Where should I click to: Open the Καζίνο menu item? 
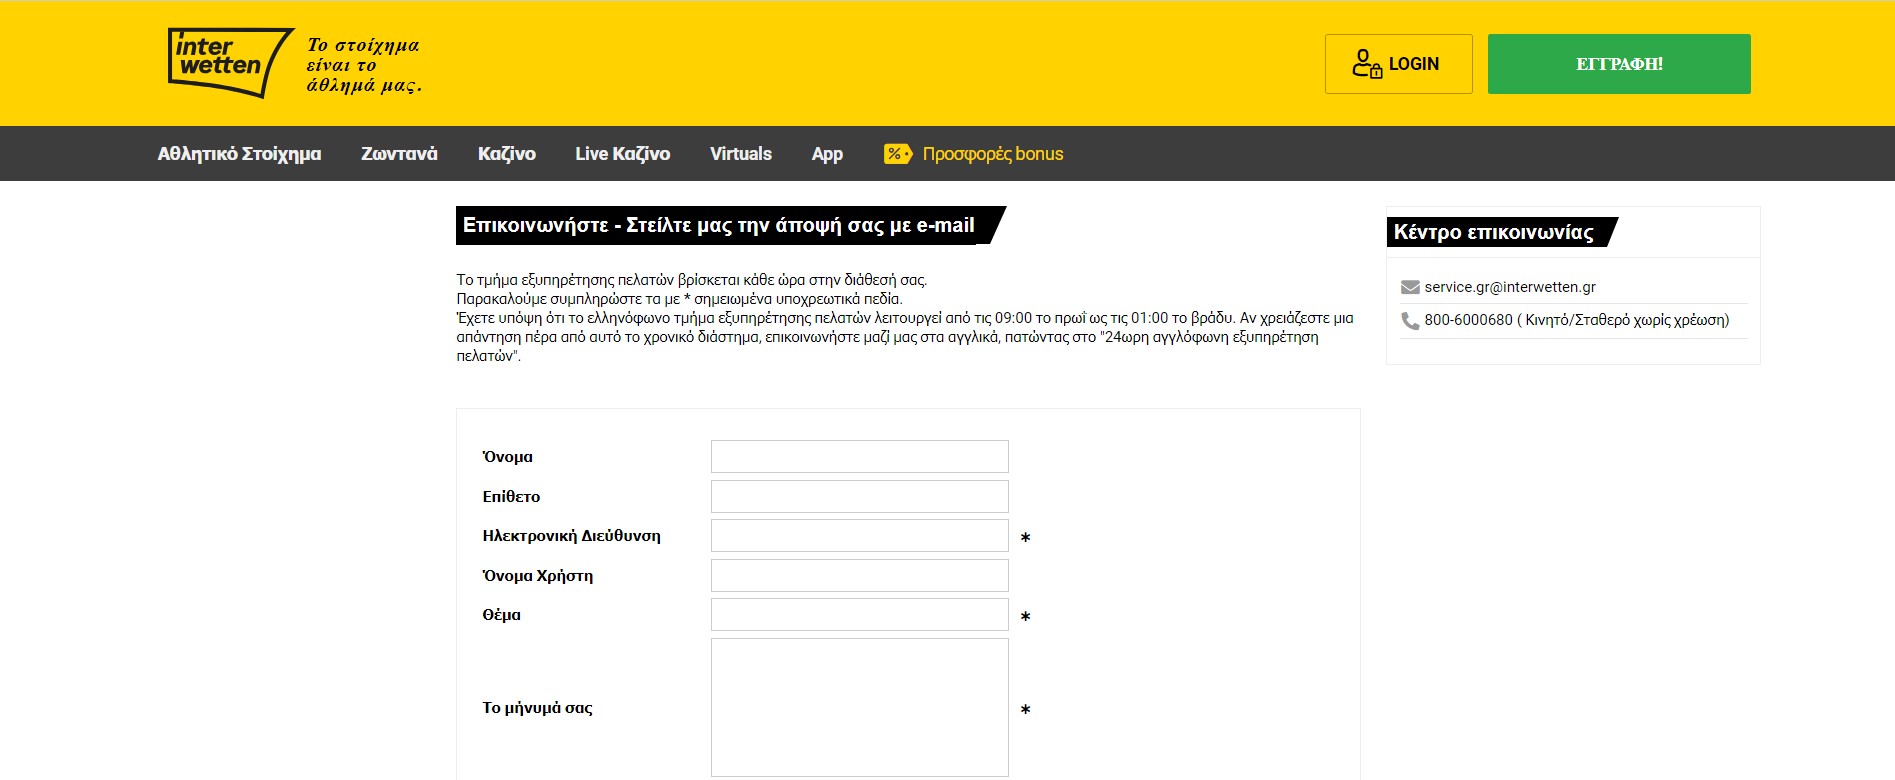[x=506, y=154]
